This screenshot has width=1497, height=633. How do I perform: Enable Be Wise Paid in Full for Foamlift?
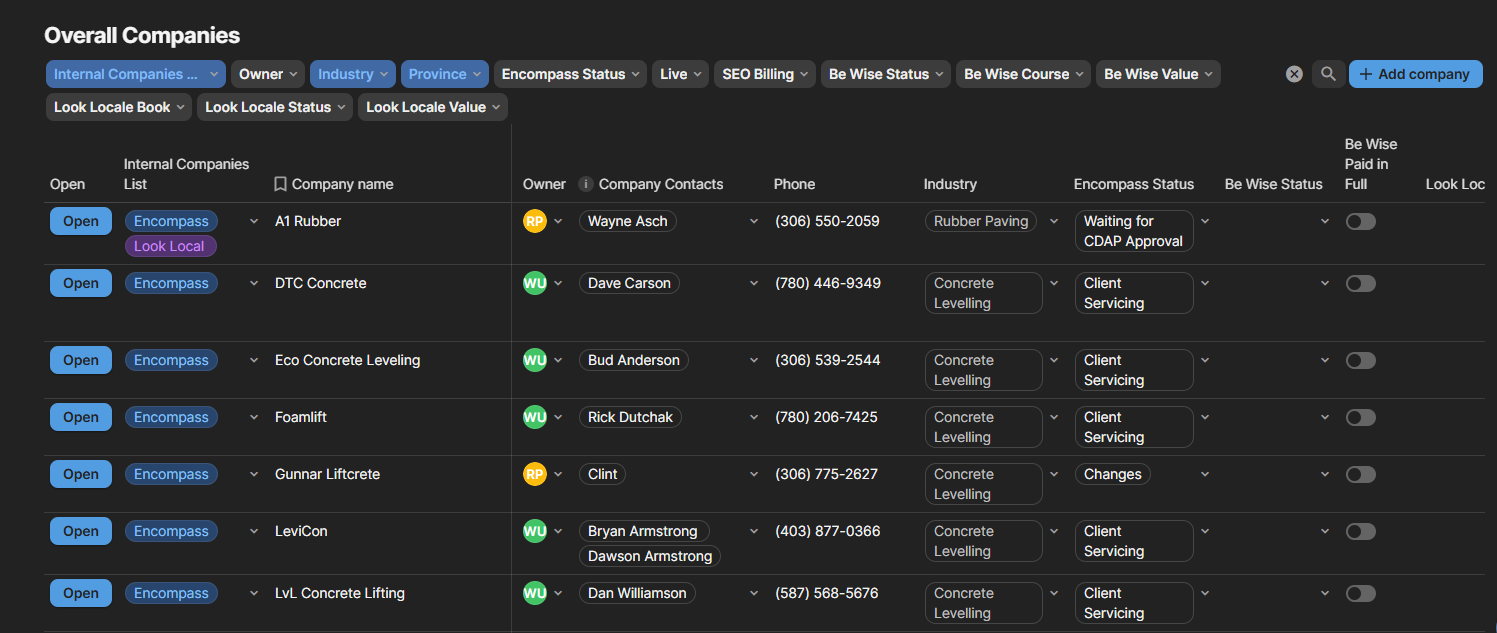click(x=1360, y=417)
